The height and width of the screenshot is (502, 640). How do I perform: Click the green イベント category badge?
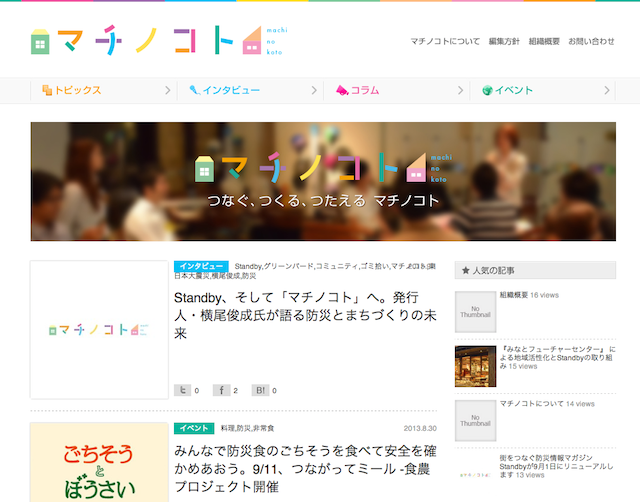[194, 428]
